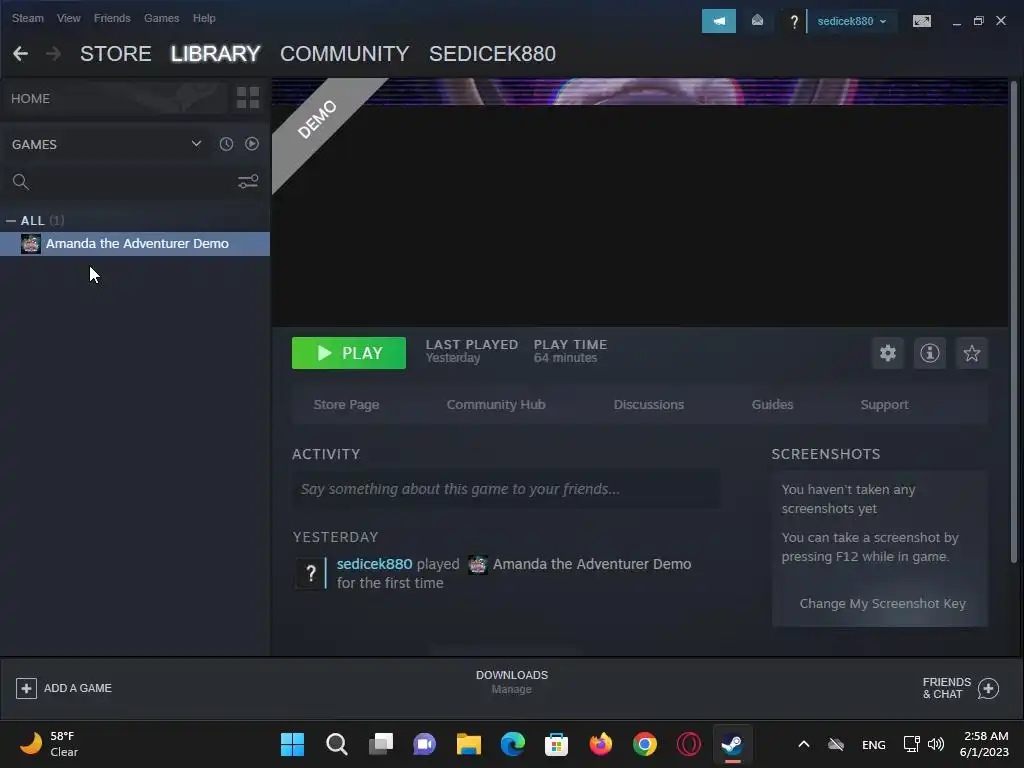Screen dimensions: 1024x768
Task: Open the Support link
Action: tap(884, 405)
